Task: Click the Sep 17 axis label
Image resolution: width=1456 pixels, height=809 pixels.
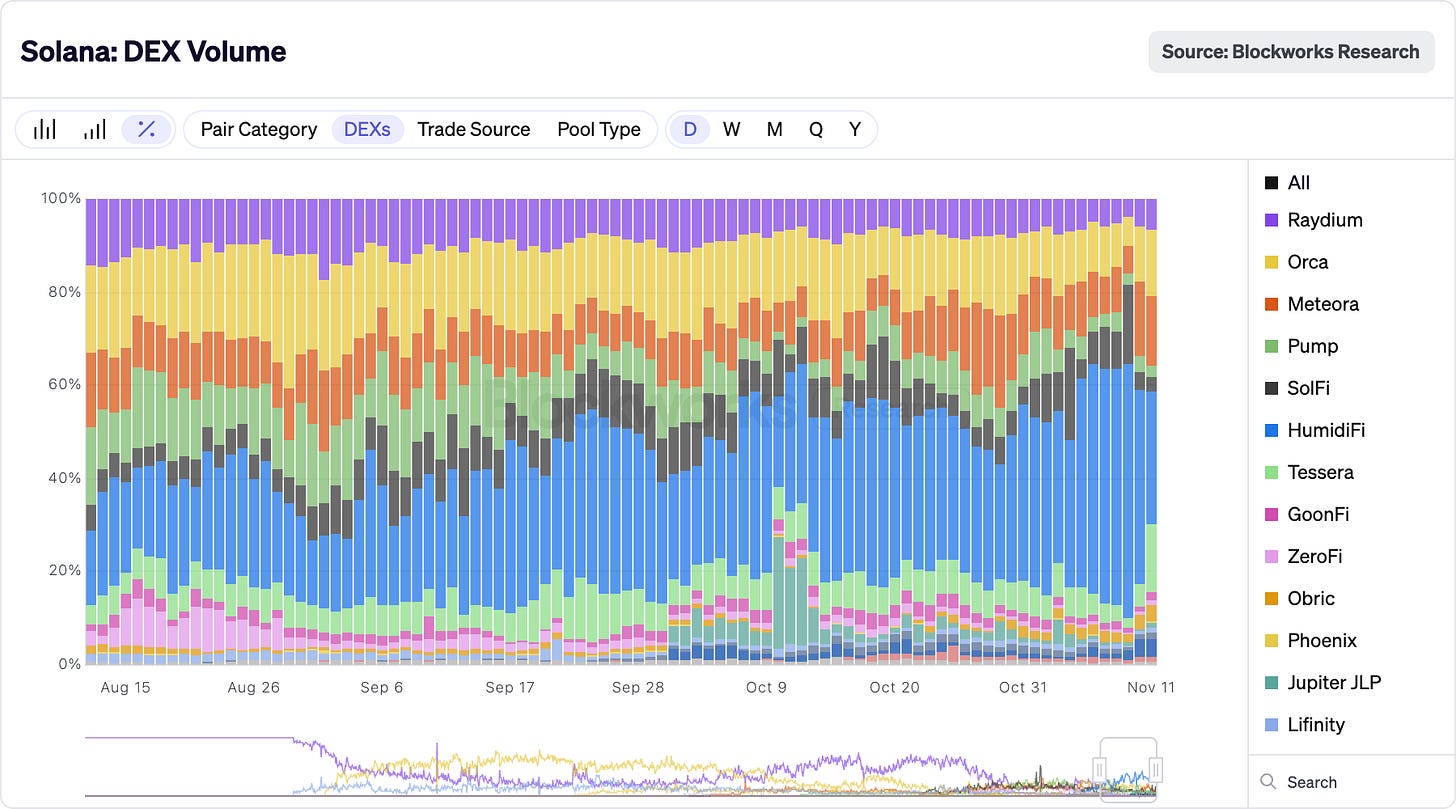Action: (x=512, y=687)
